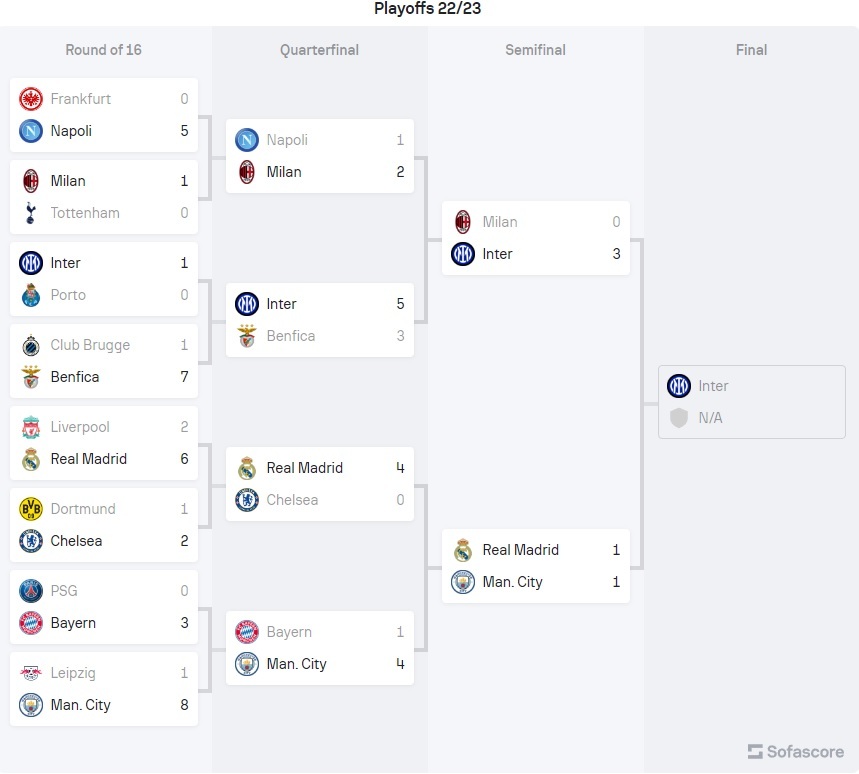Click Tottenham's crest in Round of 16
This screenshot has height=774, width=859.
(x=31, y=213)
